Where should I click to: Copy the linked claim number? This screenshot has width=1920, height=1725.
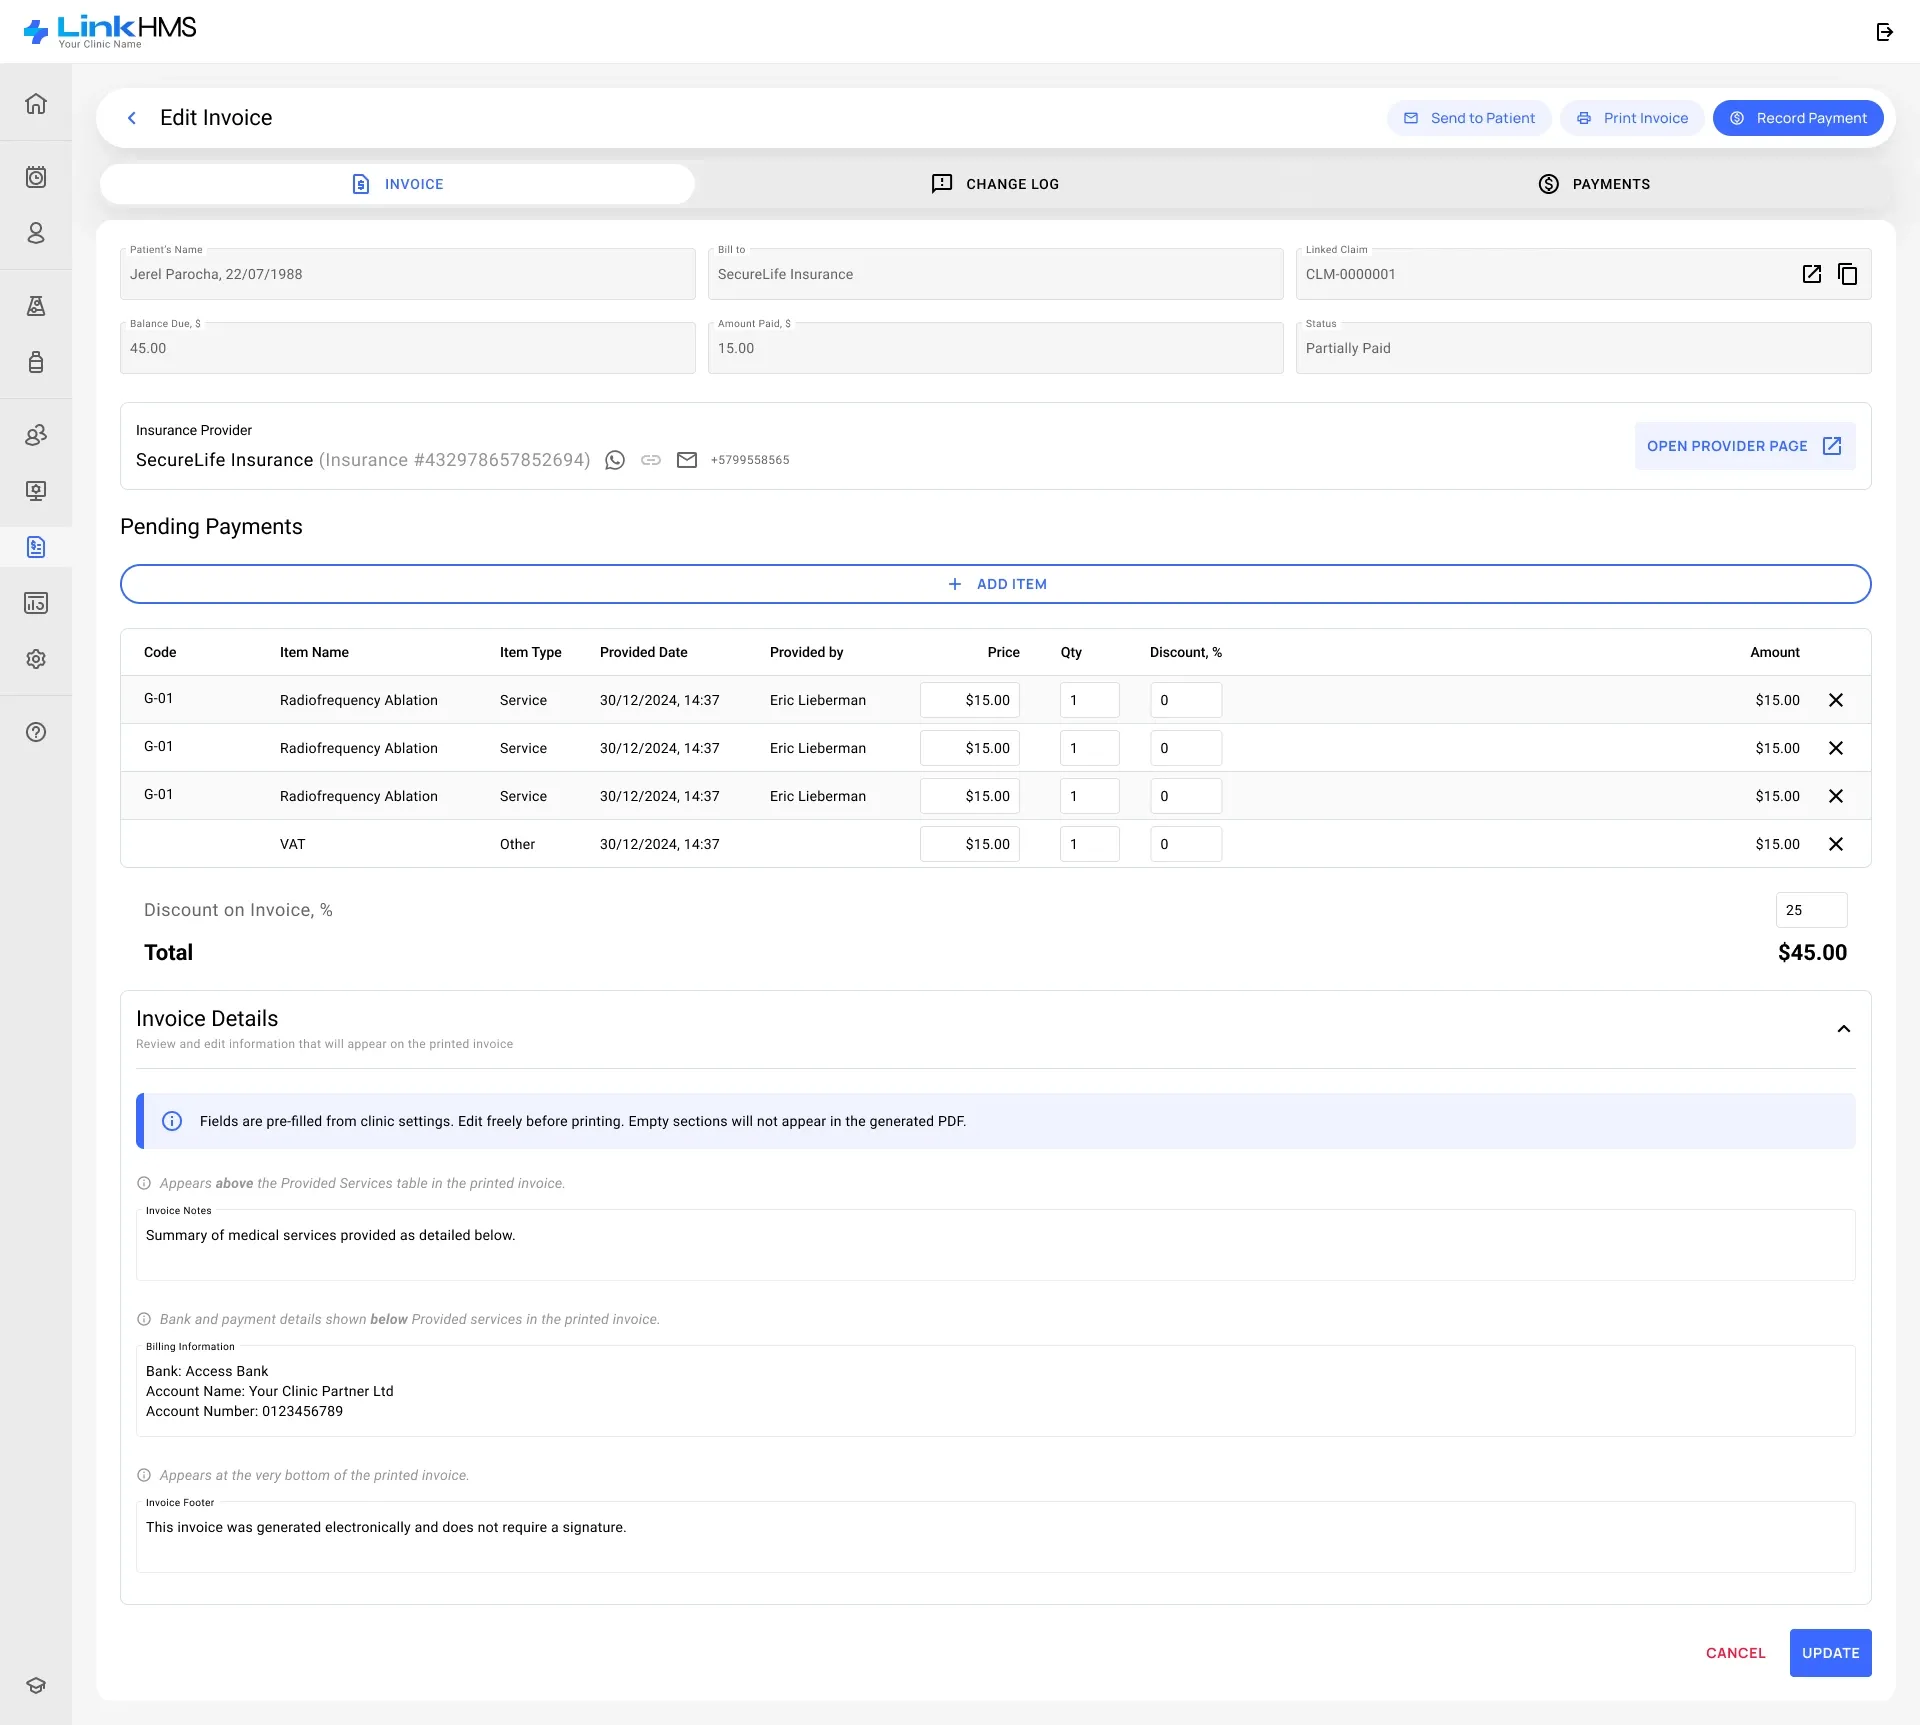pos(1848,274)
